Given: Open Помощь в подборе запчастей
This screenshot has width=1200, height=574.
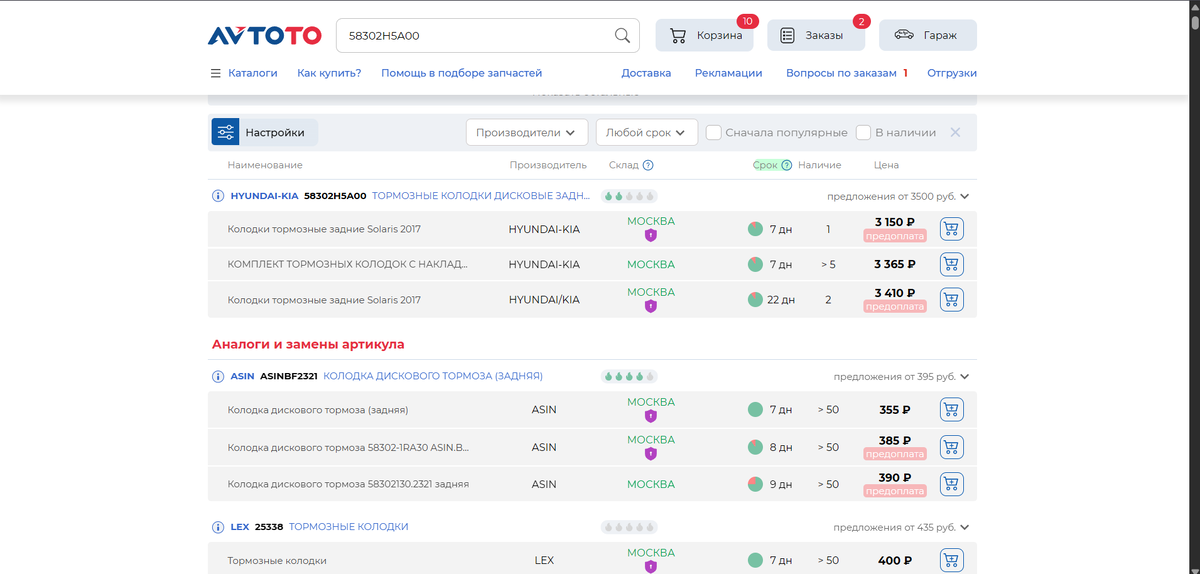Looking at the screenshot, I should tap(461, 73).
